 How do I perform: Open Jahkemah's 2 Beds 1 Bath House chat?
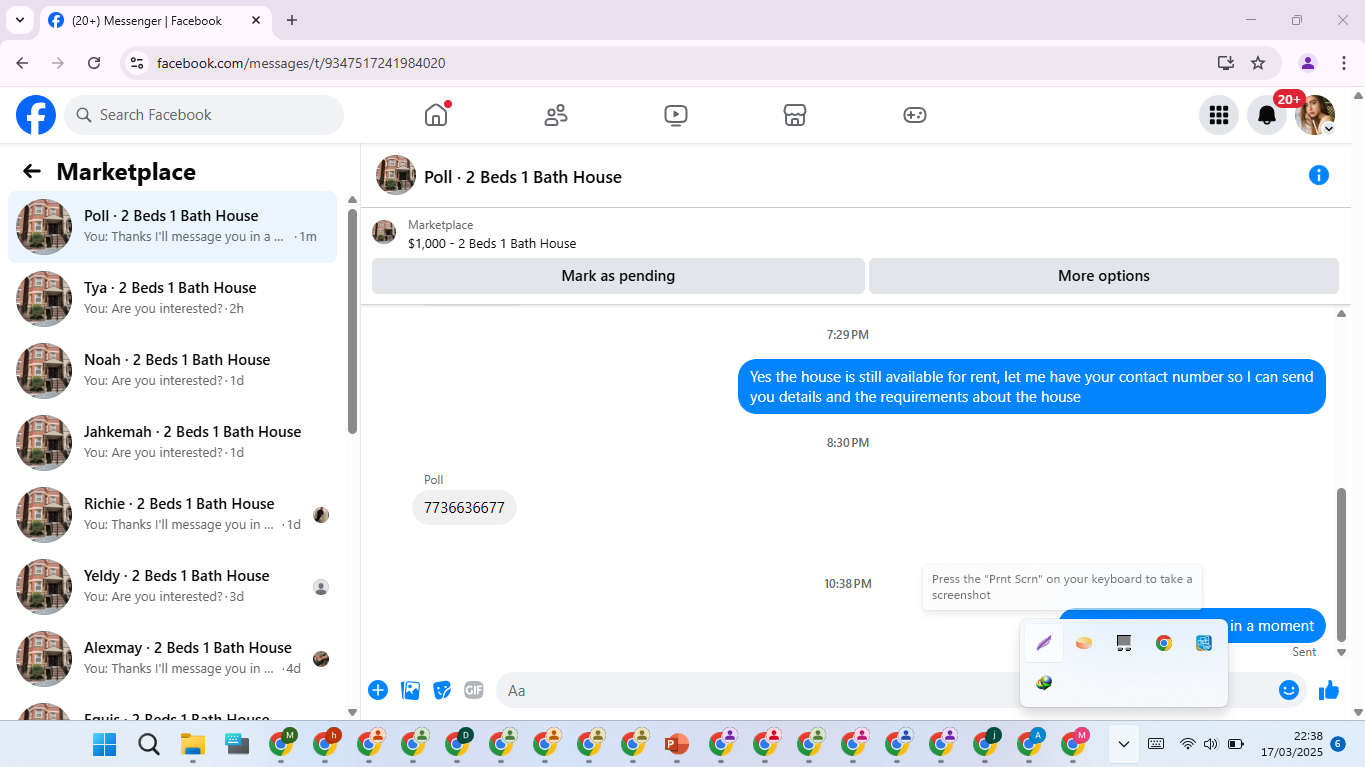(x=173, y=443)
